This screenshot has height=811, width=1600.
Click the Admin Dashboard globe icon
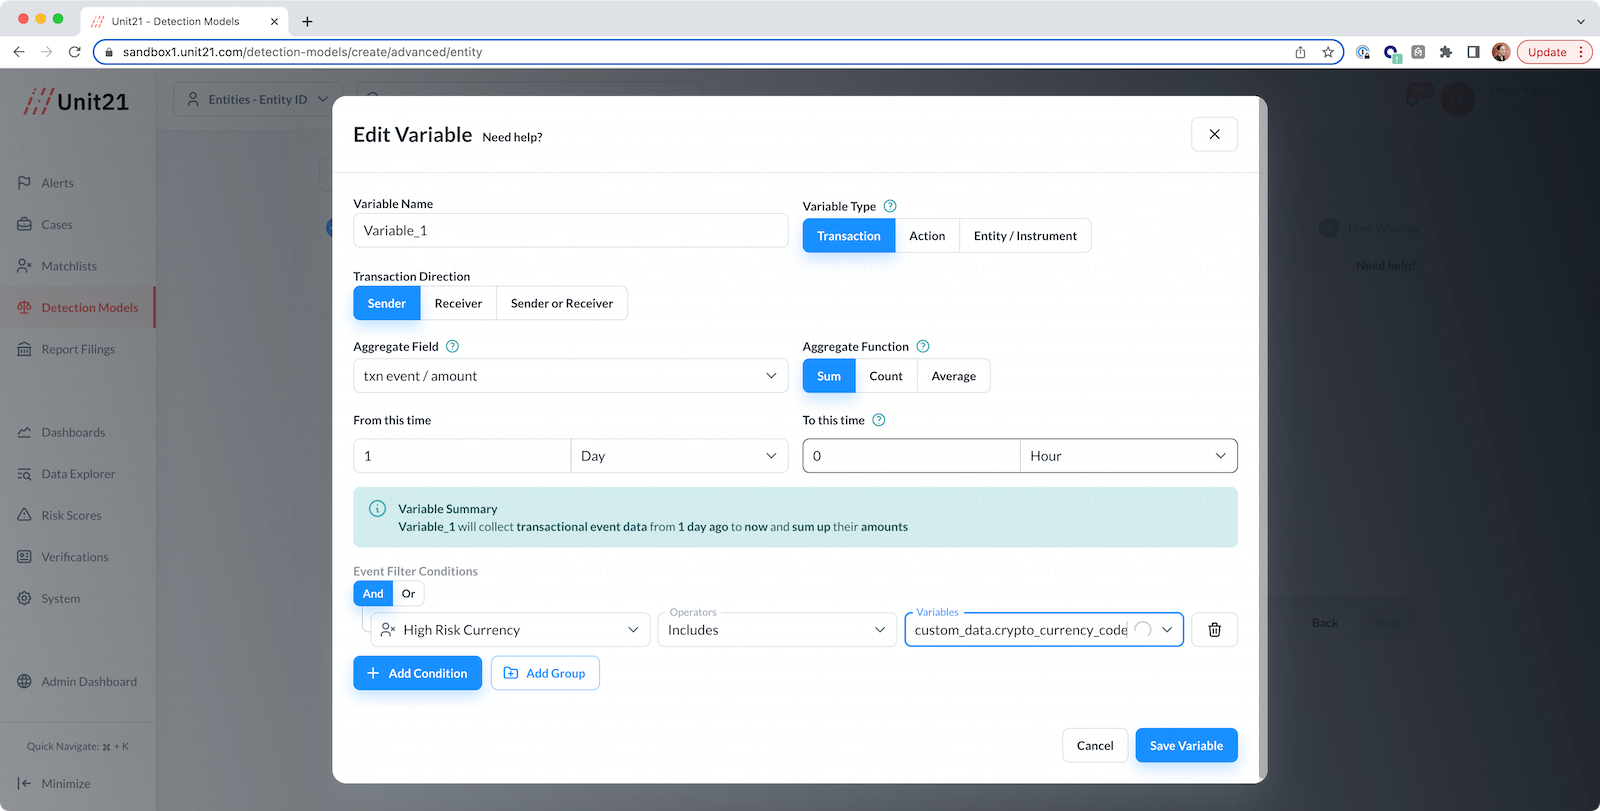pyautogui.click(x=24, y=681)
